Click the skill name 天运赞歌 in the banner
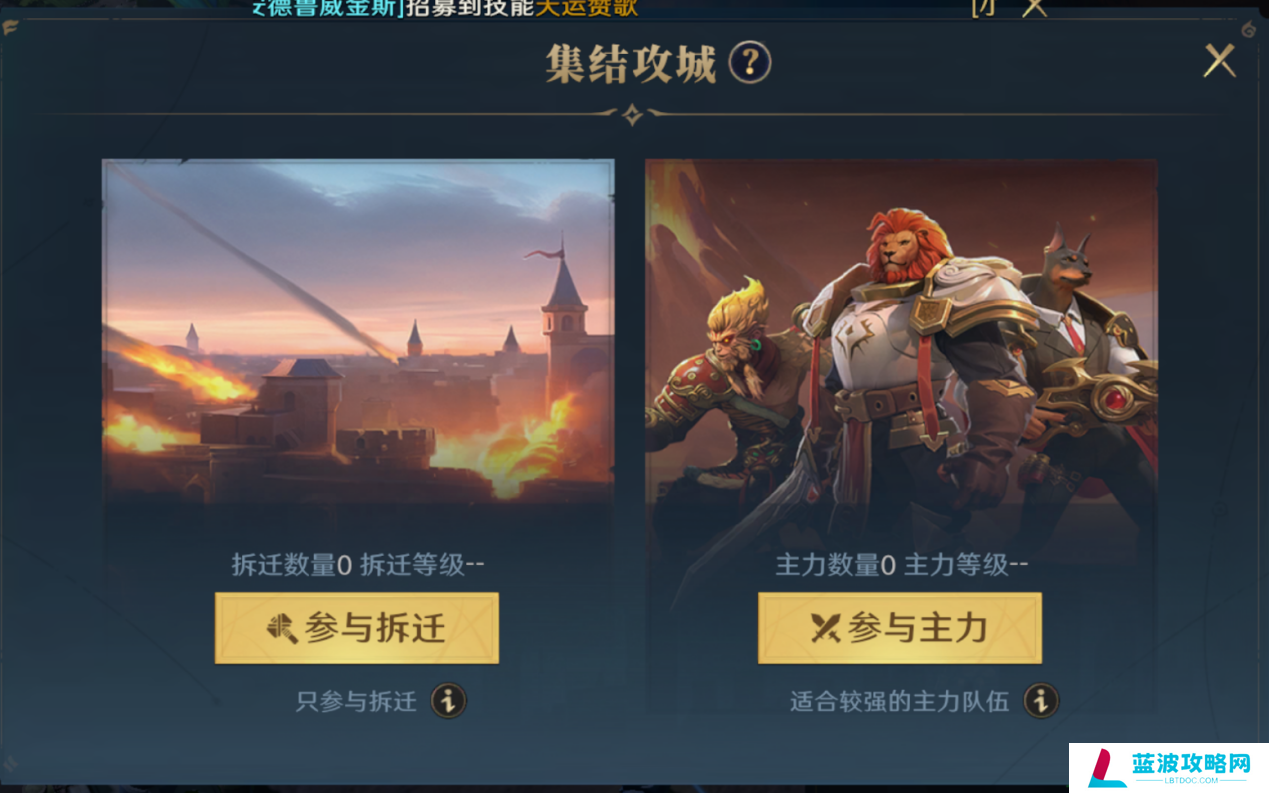 click(x=587, y=8)
